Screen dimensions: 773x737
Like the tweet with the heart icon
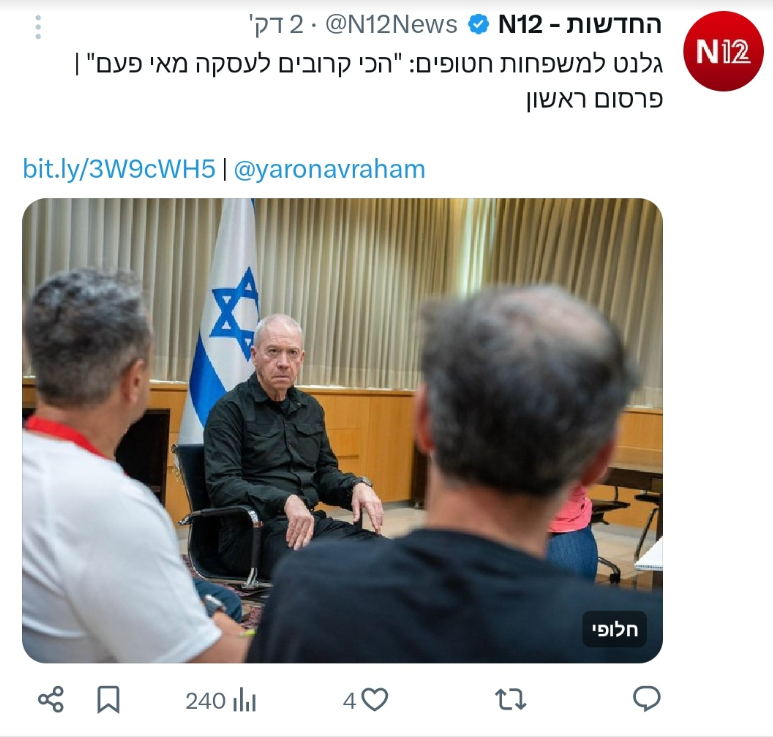tap(375, 699)
